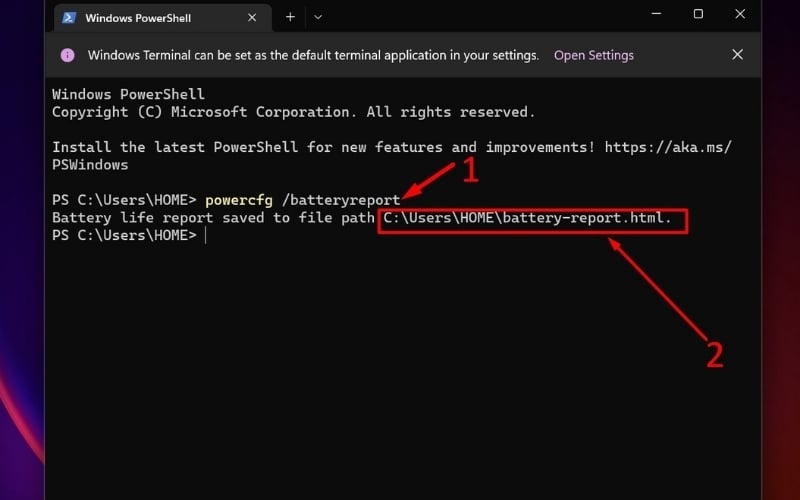Expand the new tab profile dropdown chevron
Screen dimensions: 800x500
point(318,17)
